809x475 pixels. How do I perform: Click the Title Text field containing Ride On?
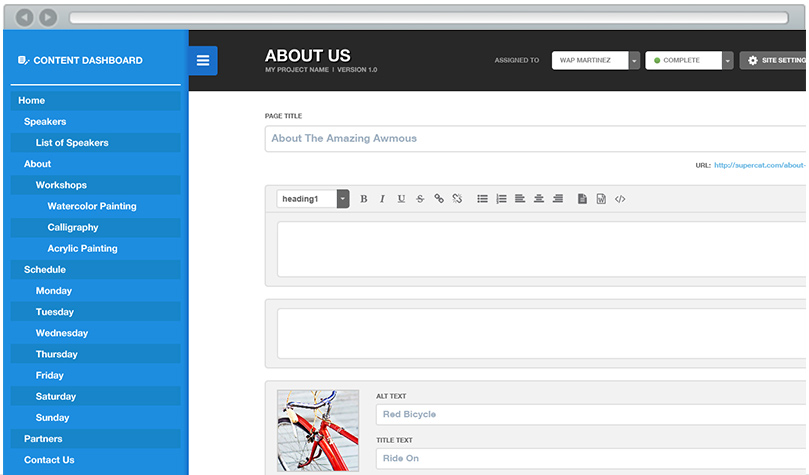(x=591, y=458)
